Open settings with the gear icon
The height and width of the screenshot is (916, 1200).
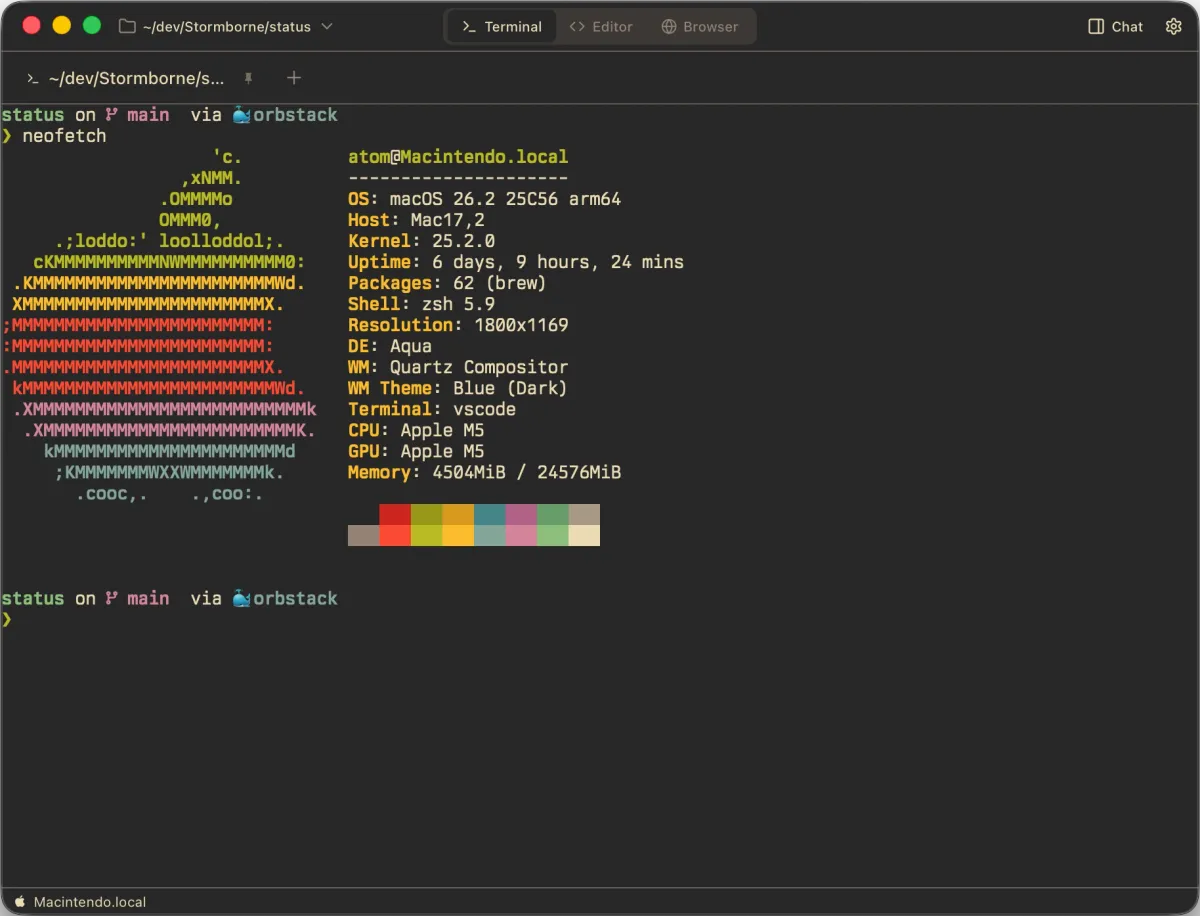point(1173,26)
